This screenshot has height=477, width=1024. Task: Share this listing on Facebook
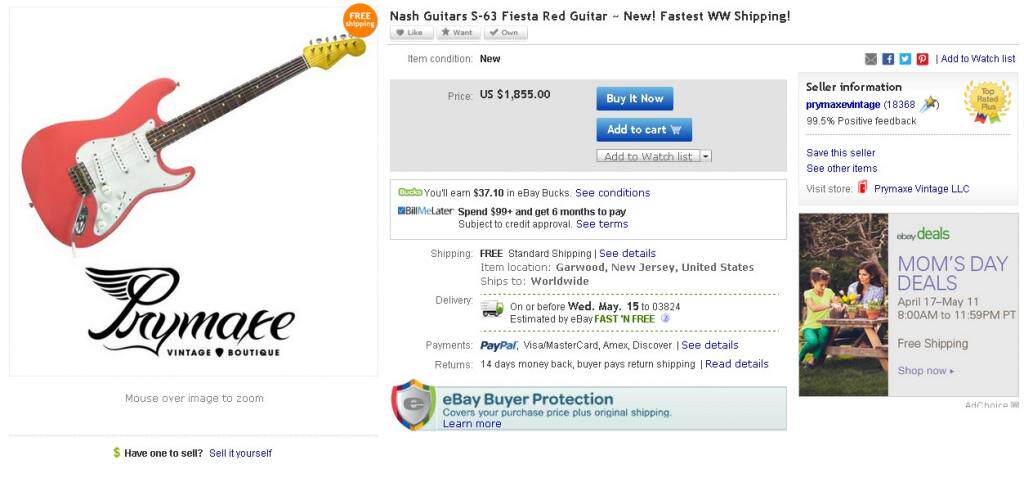(888, 59)
